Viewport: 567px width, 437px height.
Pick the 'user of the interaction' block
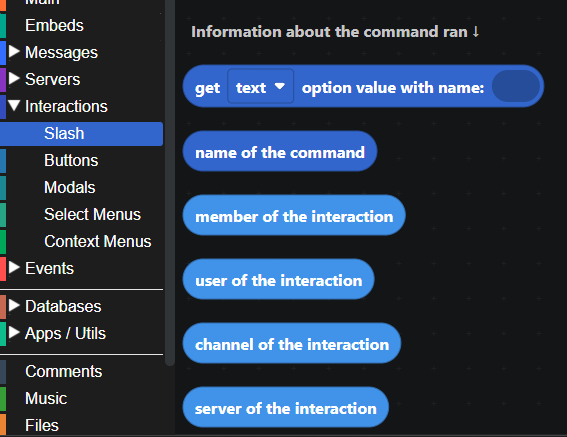pyautogui.click(x=278, y=279)
